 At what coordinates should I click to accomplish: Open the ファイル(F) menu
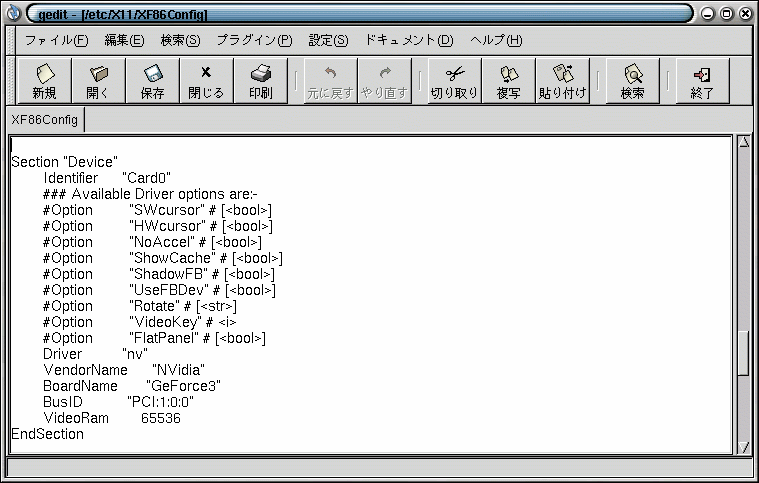[x=56, y=40]
